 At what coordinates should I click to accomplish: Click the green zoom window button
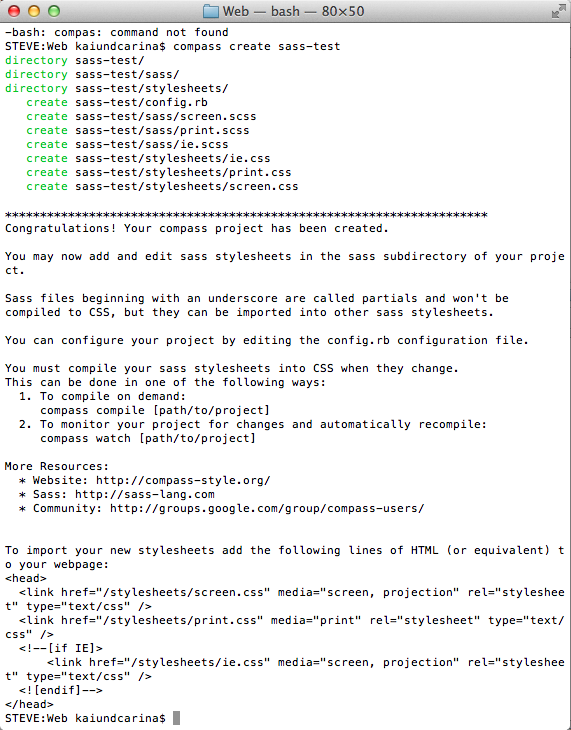pos(54,11)
